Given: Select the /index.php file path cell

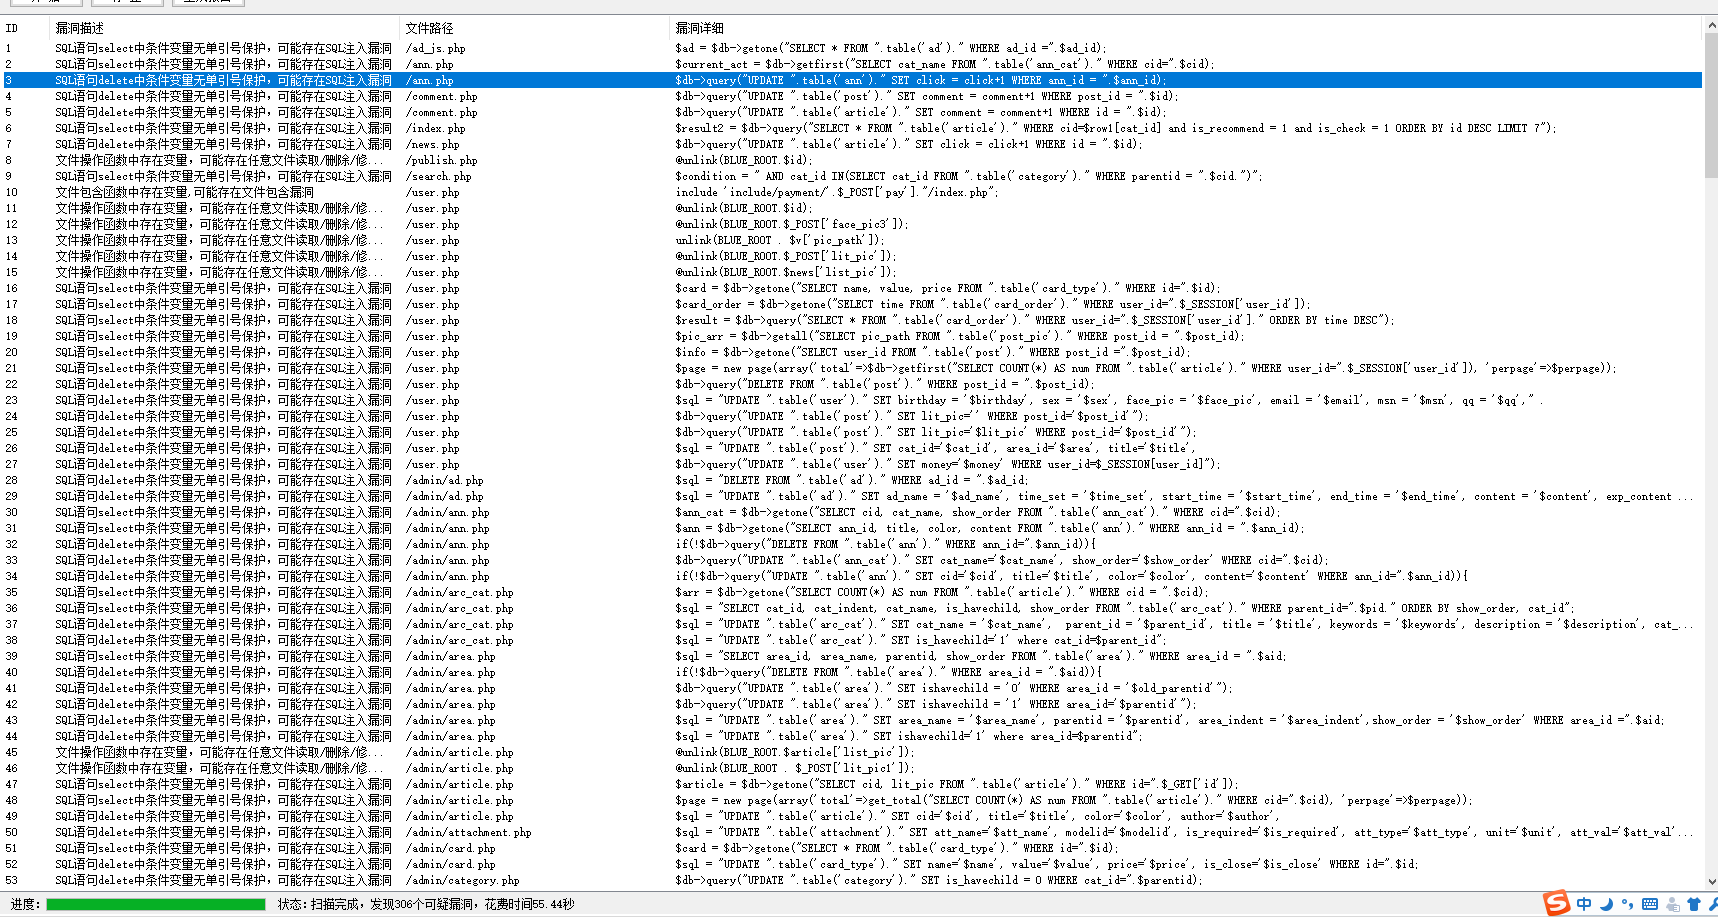Looking at the screenshot, I should [x=435, y=128].
